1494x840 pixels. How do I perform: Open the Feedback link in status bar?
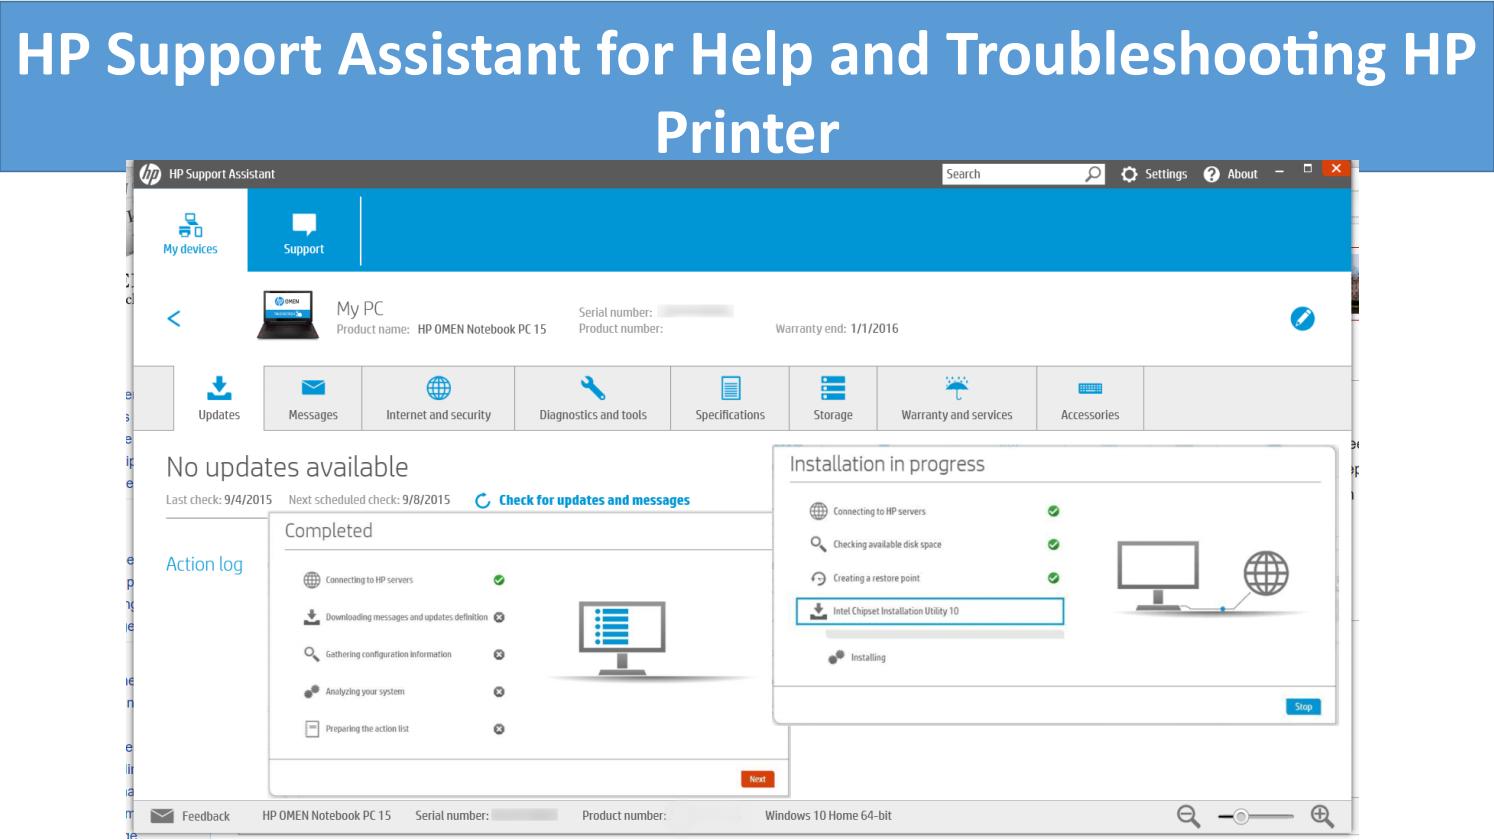pyautogui.click(x=206, y=816)
